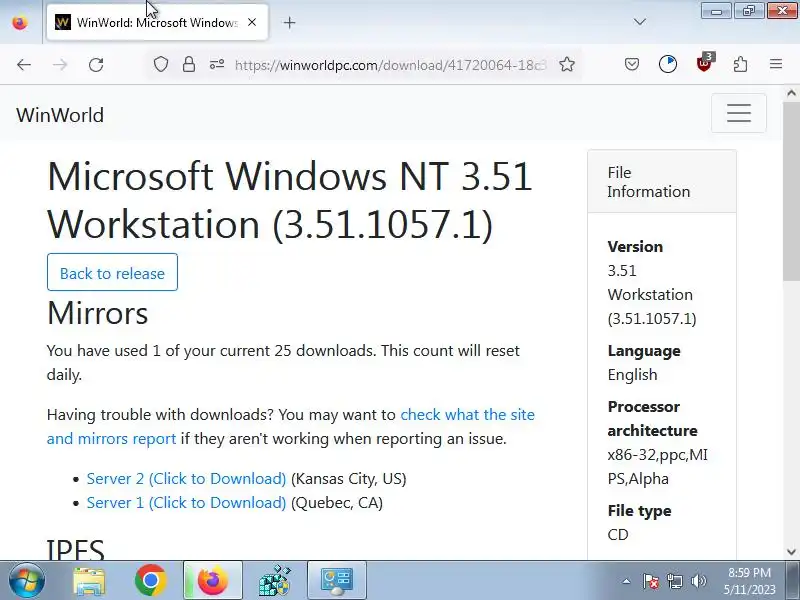Download from Server 1 Quebec
Screen dimensions: 800x600
[186, 503]
